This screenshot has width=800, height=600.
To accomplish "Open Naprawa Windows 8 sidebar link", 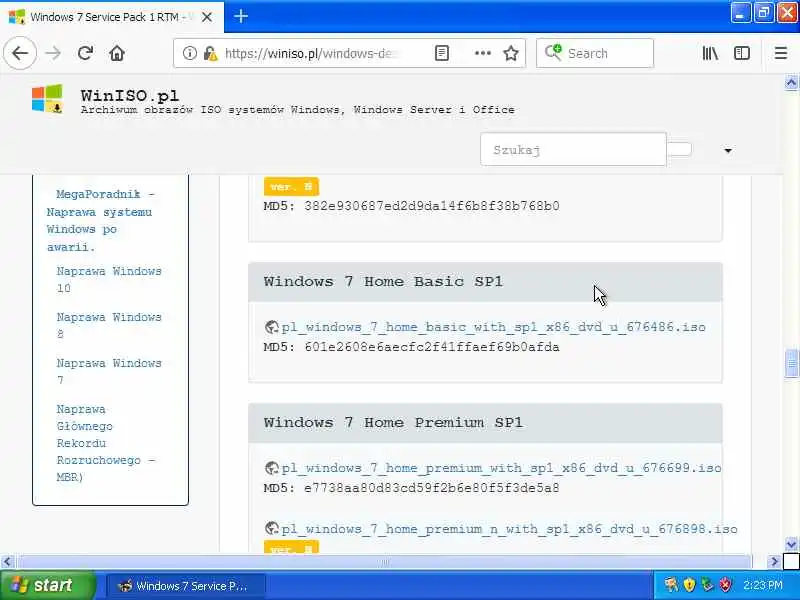I will 109,326.
